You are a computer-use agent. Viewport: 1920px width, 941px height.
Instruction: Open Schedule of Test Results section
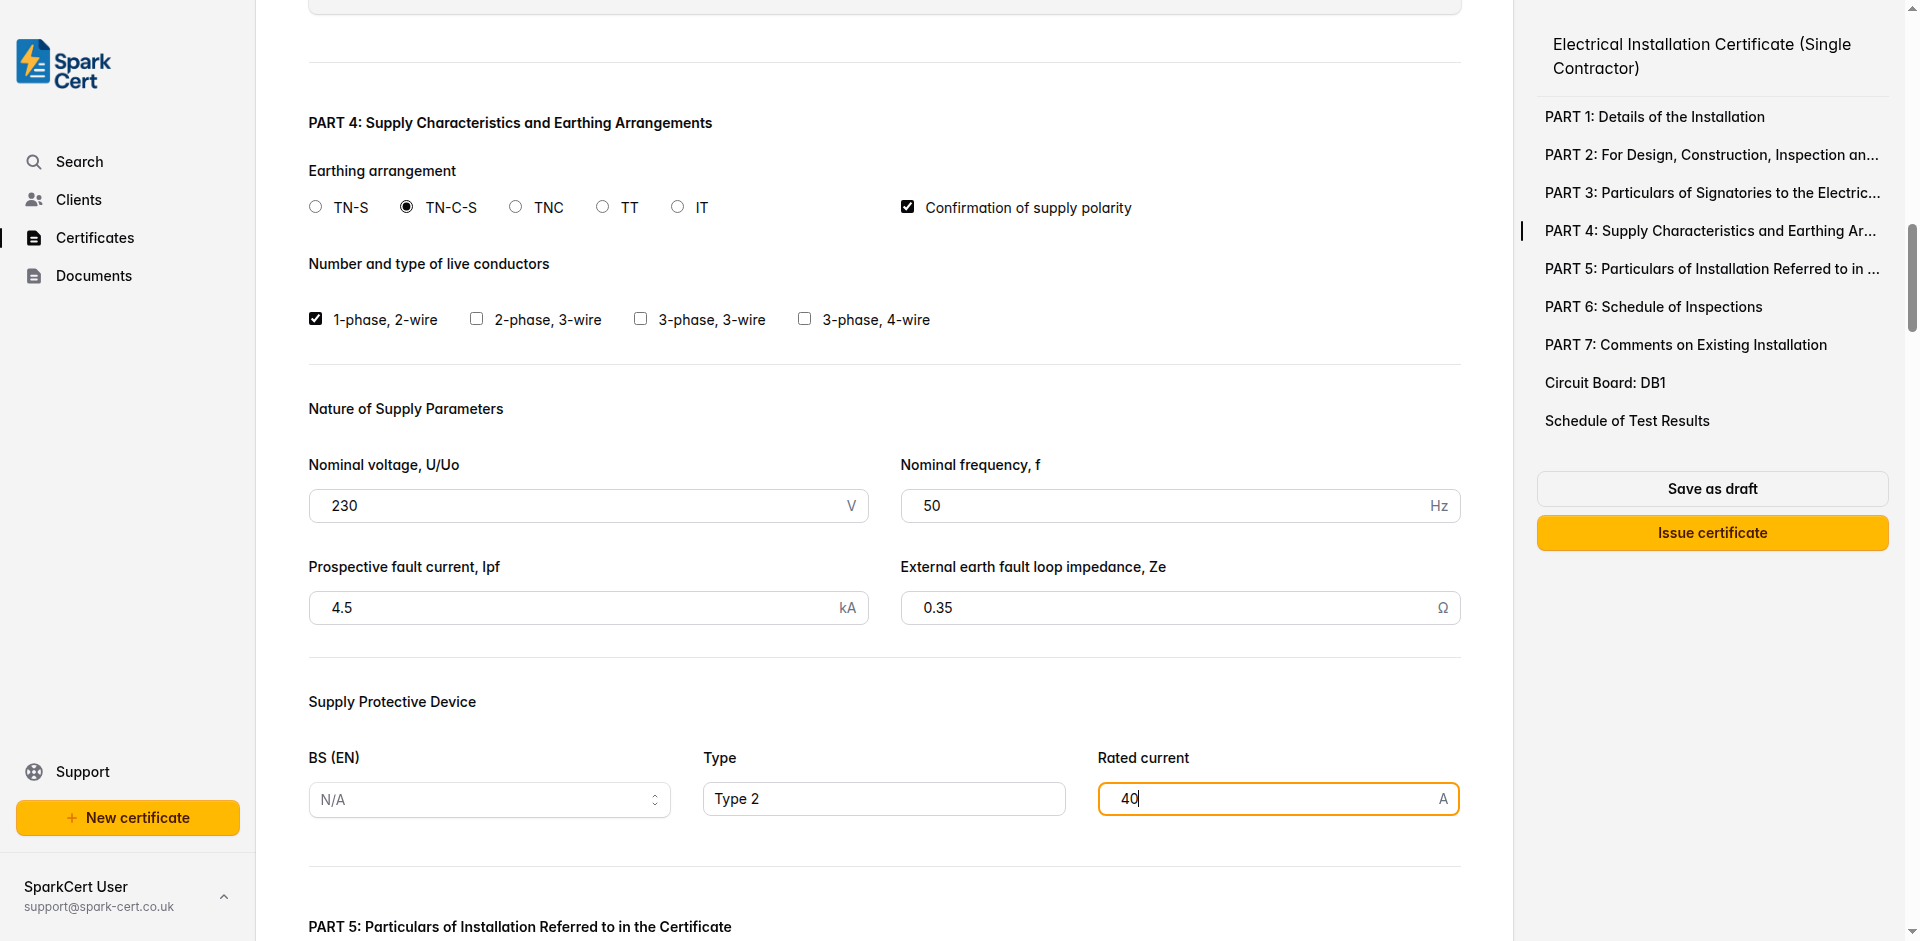click(x=1627, y=421)
